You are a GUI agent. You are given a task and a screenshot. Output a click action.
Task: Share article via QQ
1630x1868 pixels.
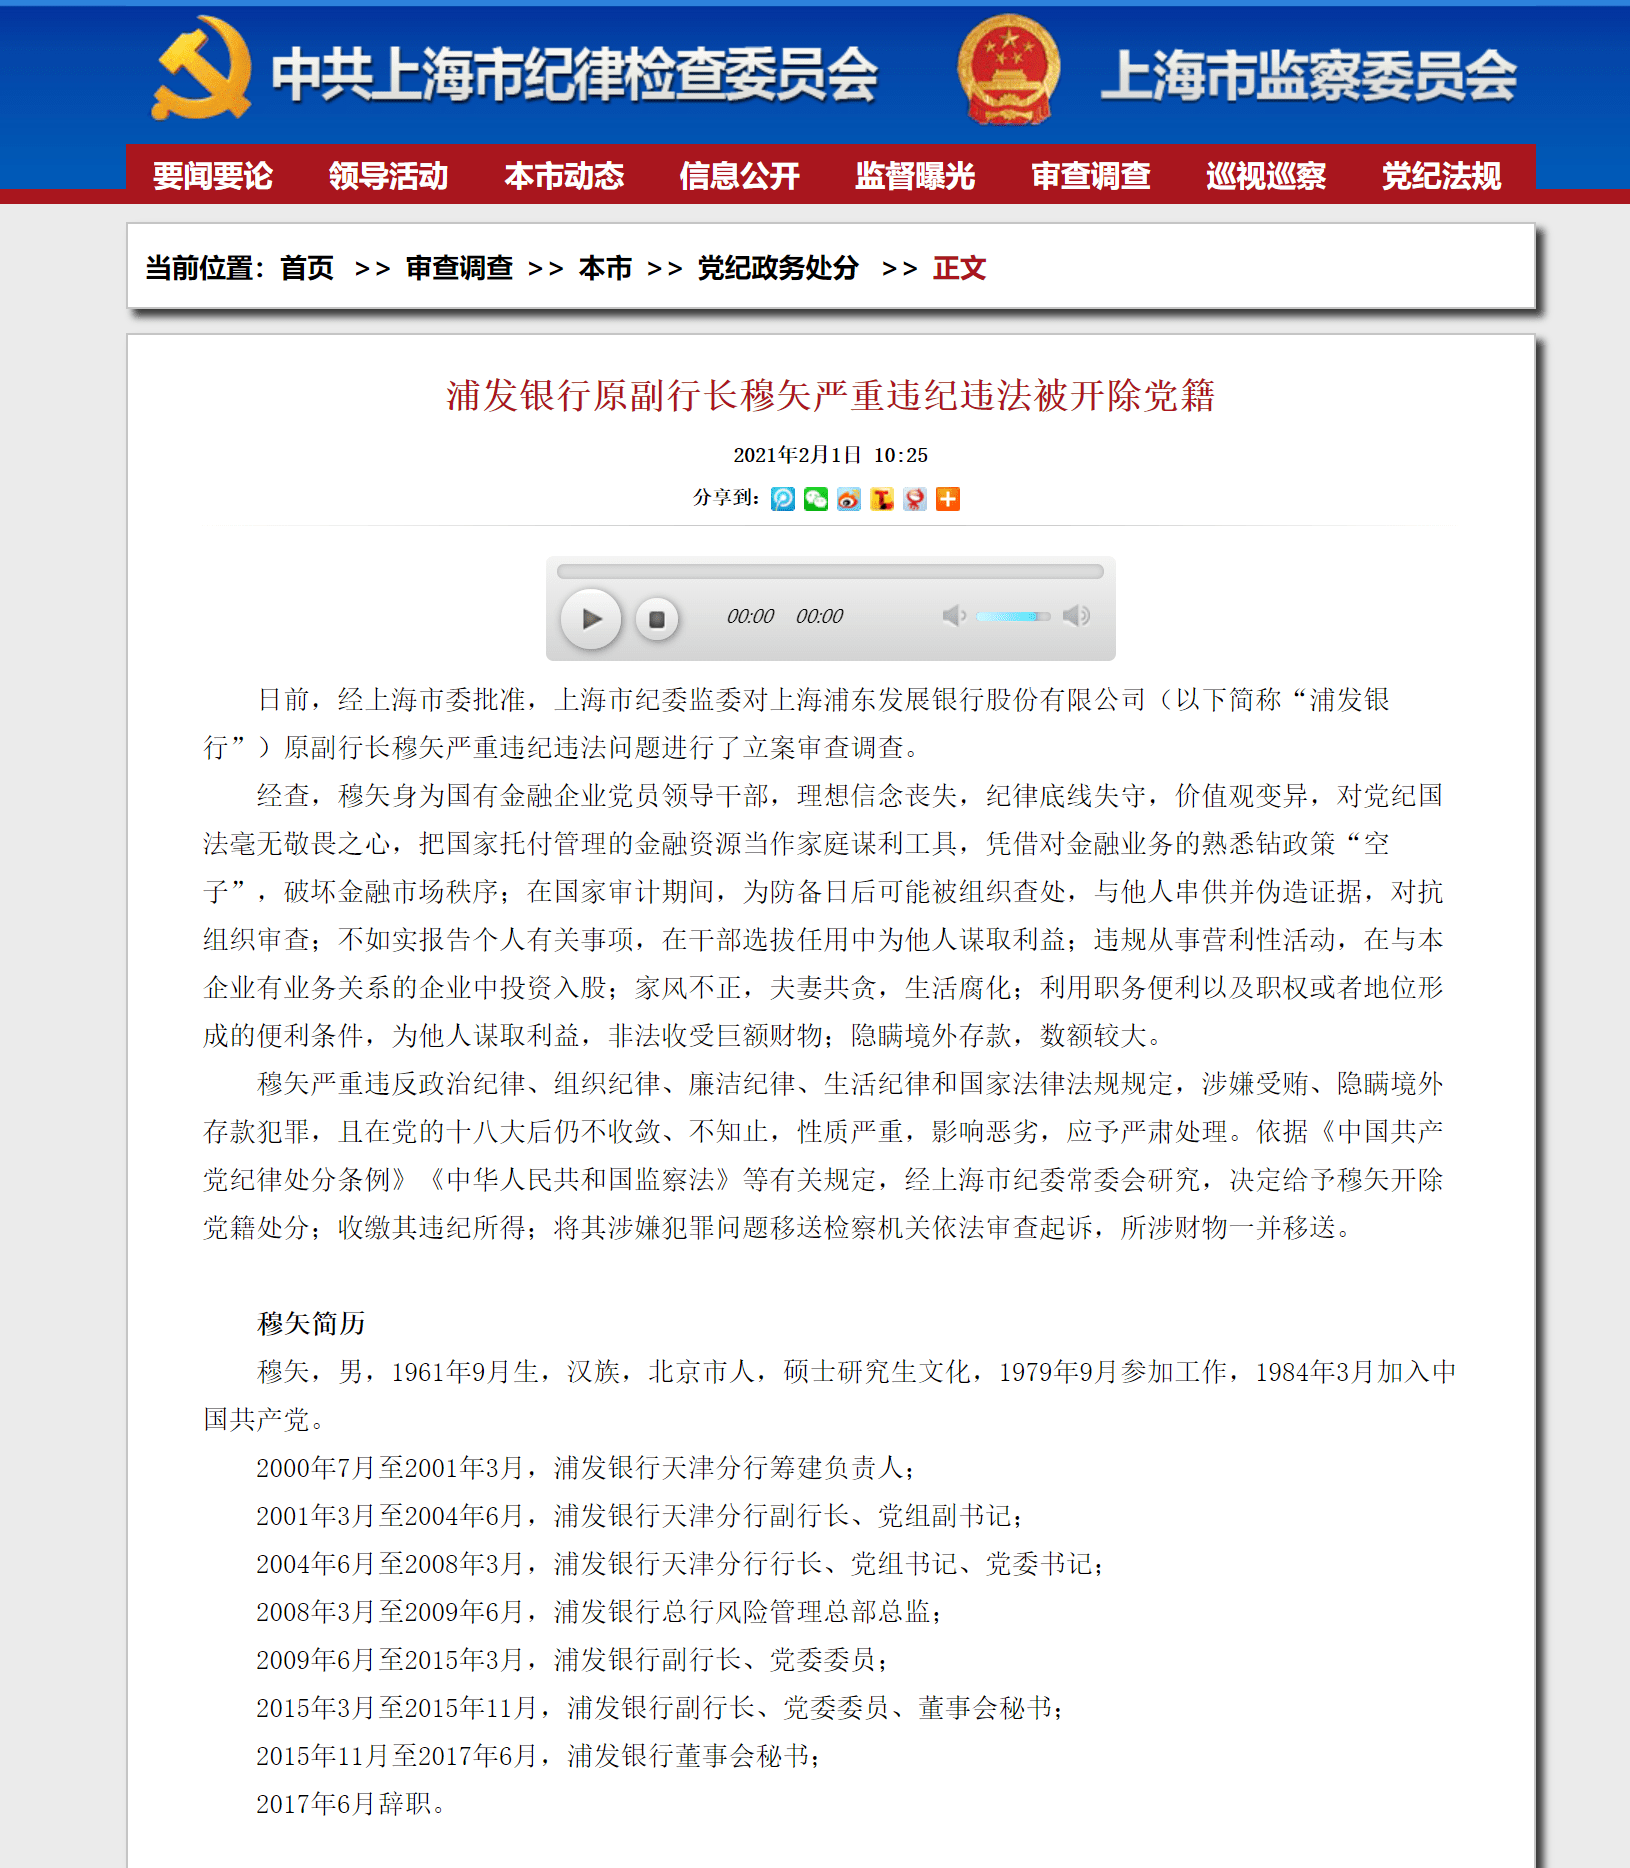[x=914, y=499]
